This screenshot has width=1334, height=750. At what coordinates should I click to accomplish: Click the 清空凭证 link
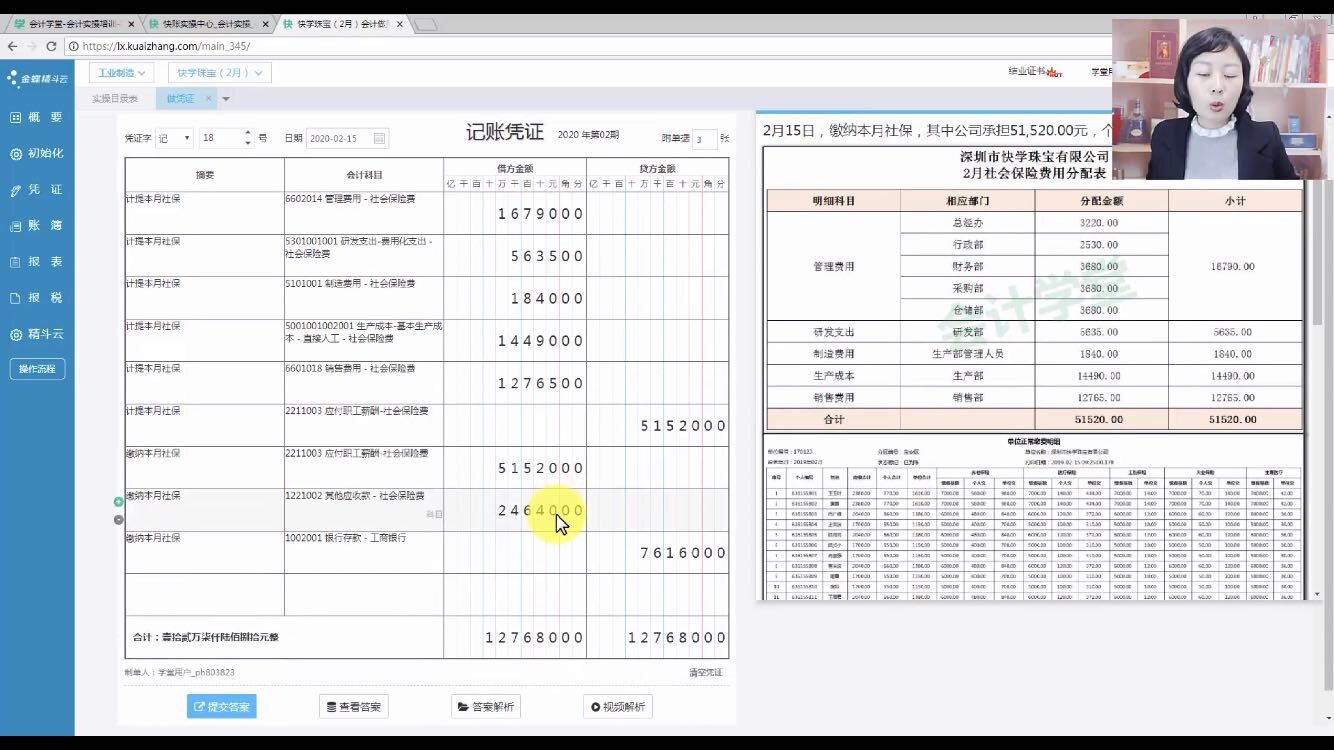[705, 673]
